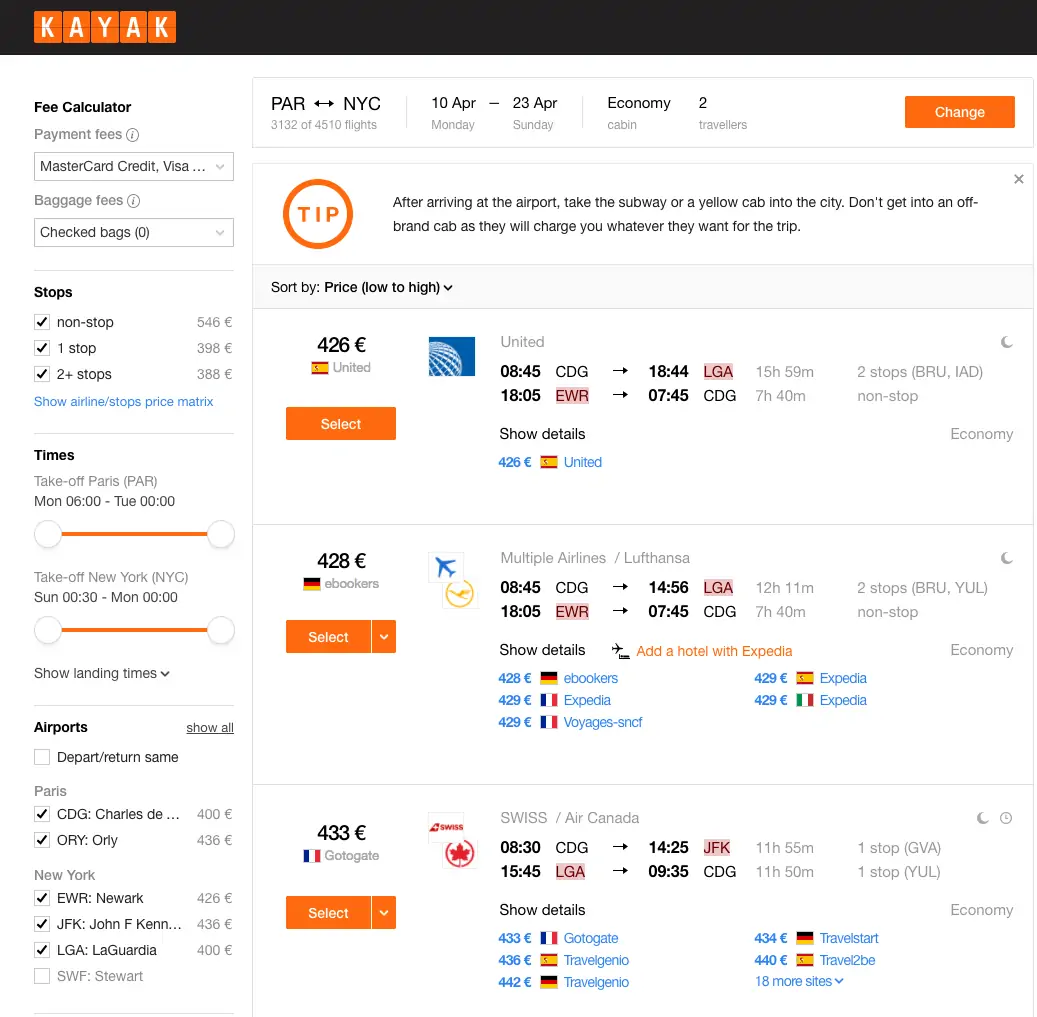Click the Baggage fees info icon
This screenshot has width=1037, height=1017.
point(134,201)
